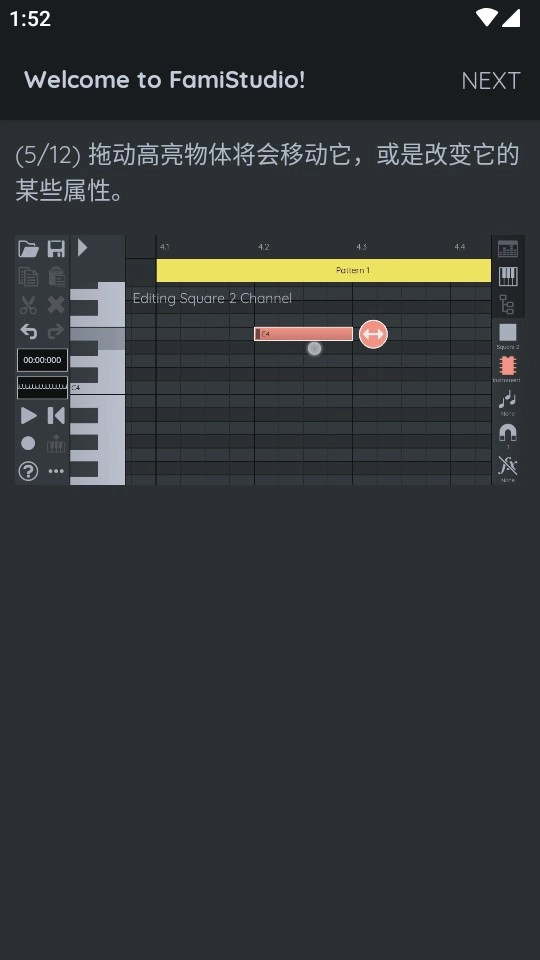
Task: Open the project folder icon
Action: (x=28, y=249)
